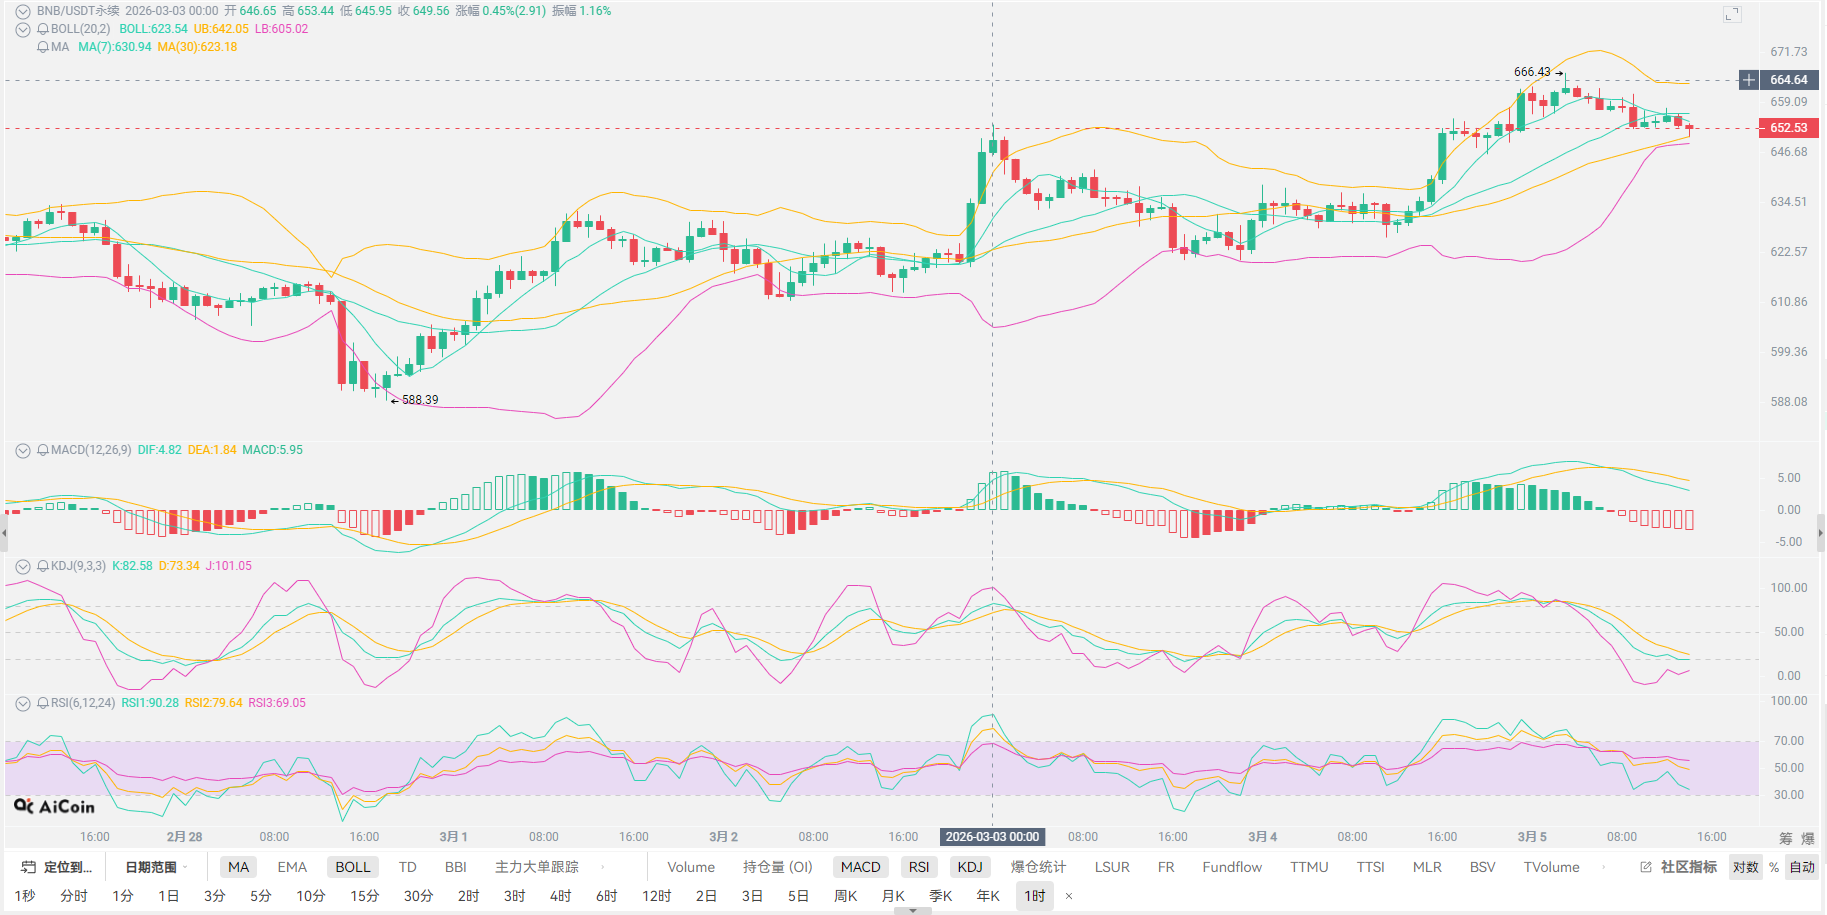This screenshot has width=1827, height=915.
Task: Switch to the 15分 timeframe
Action: (x=364, y=896)
